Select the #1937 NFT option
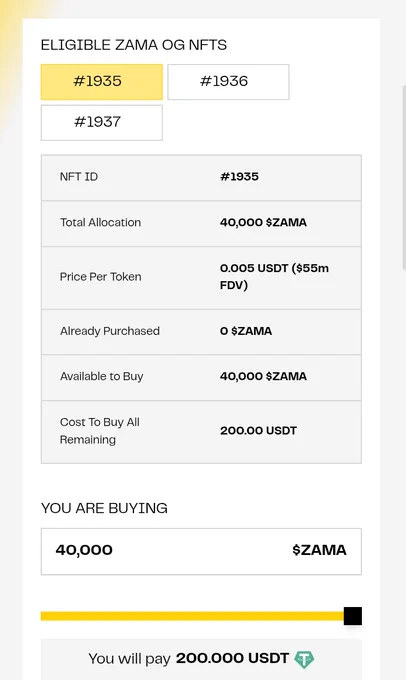 pos(102,122)
